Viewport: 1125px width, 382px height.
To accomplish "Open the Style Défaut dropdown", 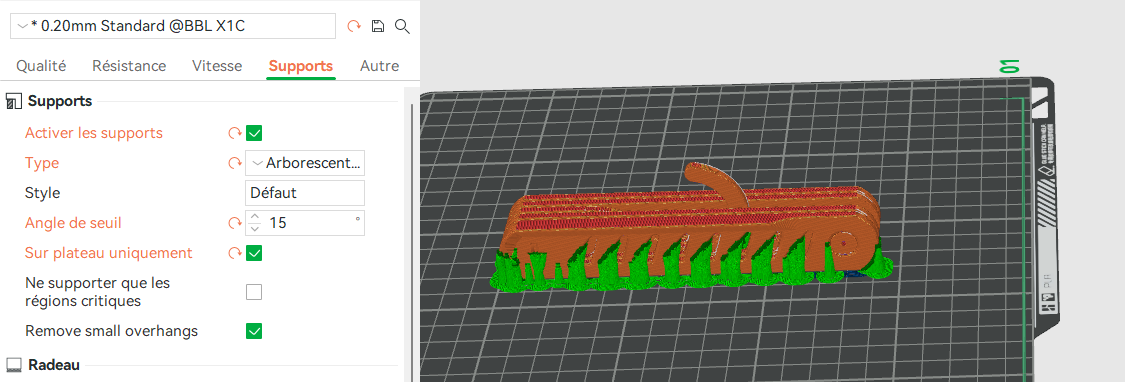I will pyautogui.click(x=305, y=193).
